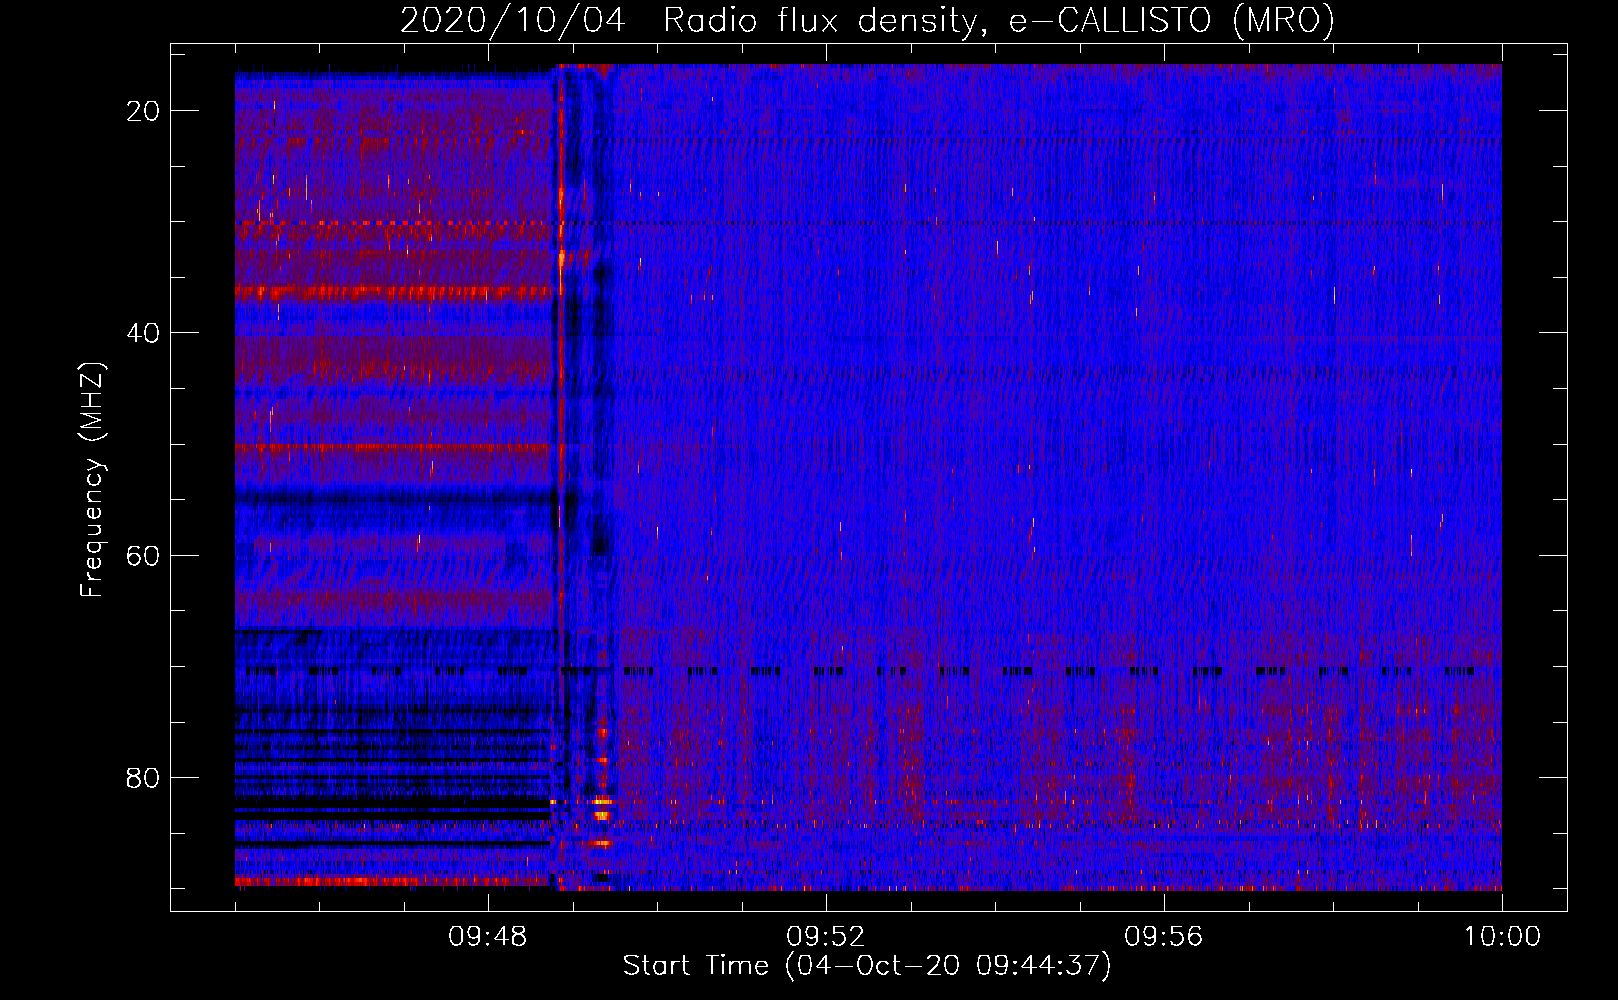Click the 09:52 time tick label
The height and width of the screenshot is (1000, 1618).
click(x=825, y=937)
